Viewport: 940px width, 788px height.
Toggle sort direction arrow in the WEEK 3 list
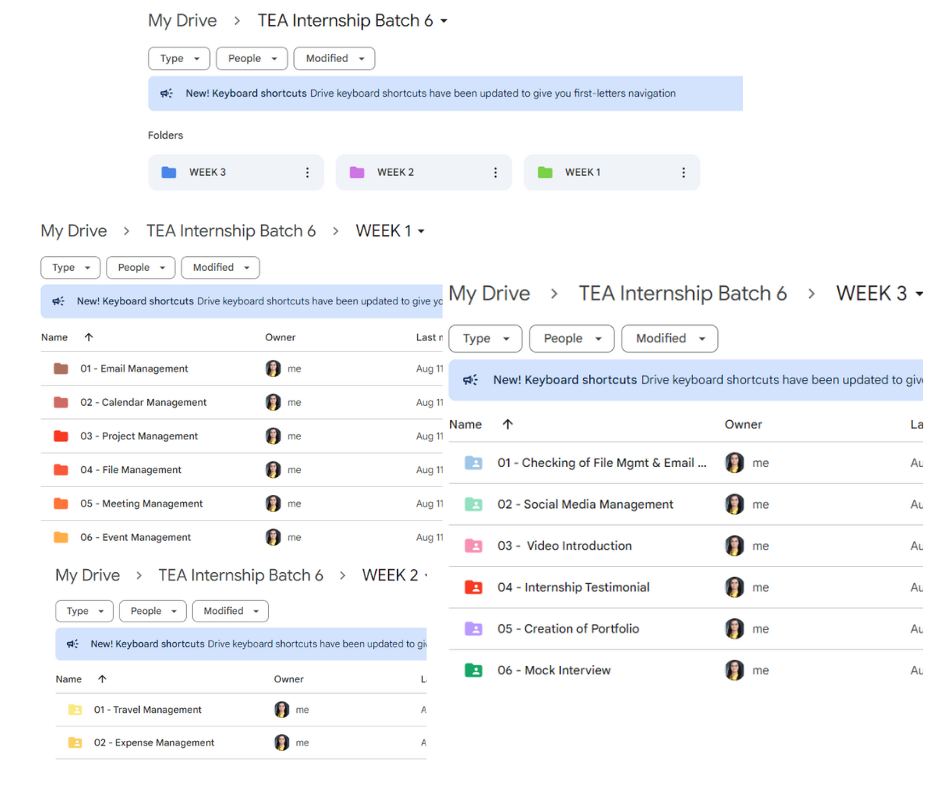tap(508, 424)
